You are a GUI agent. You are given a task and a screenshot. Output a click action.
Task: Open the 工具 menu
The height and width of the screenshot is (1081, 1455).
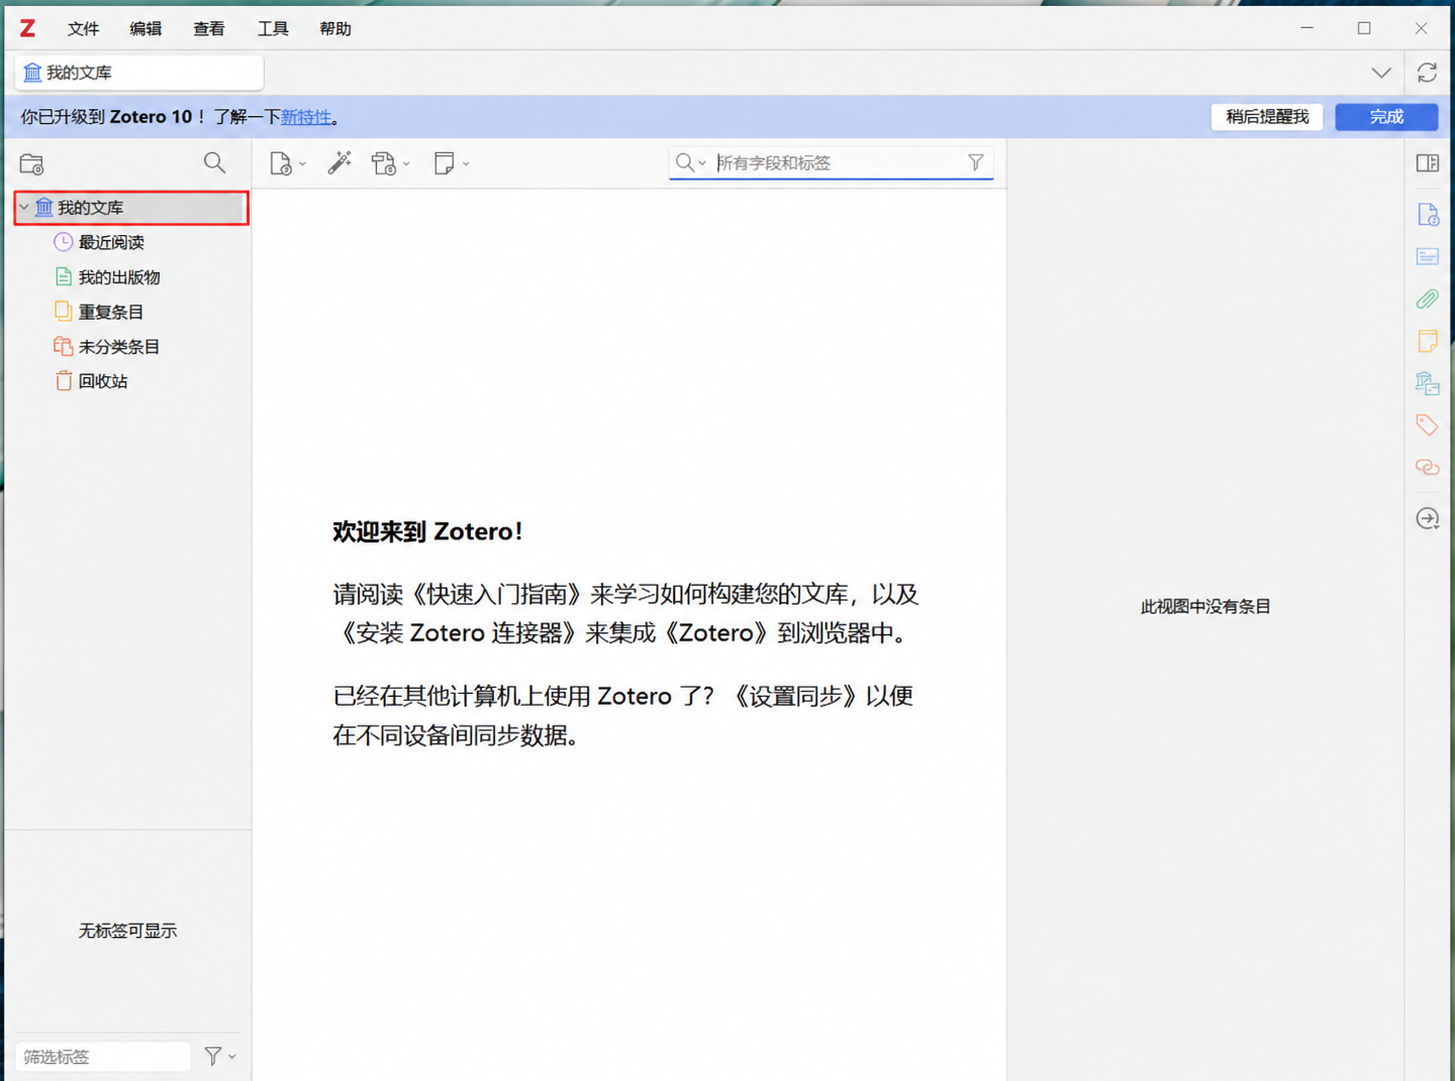(273, 29)
